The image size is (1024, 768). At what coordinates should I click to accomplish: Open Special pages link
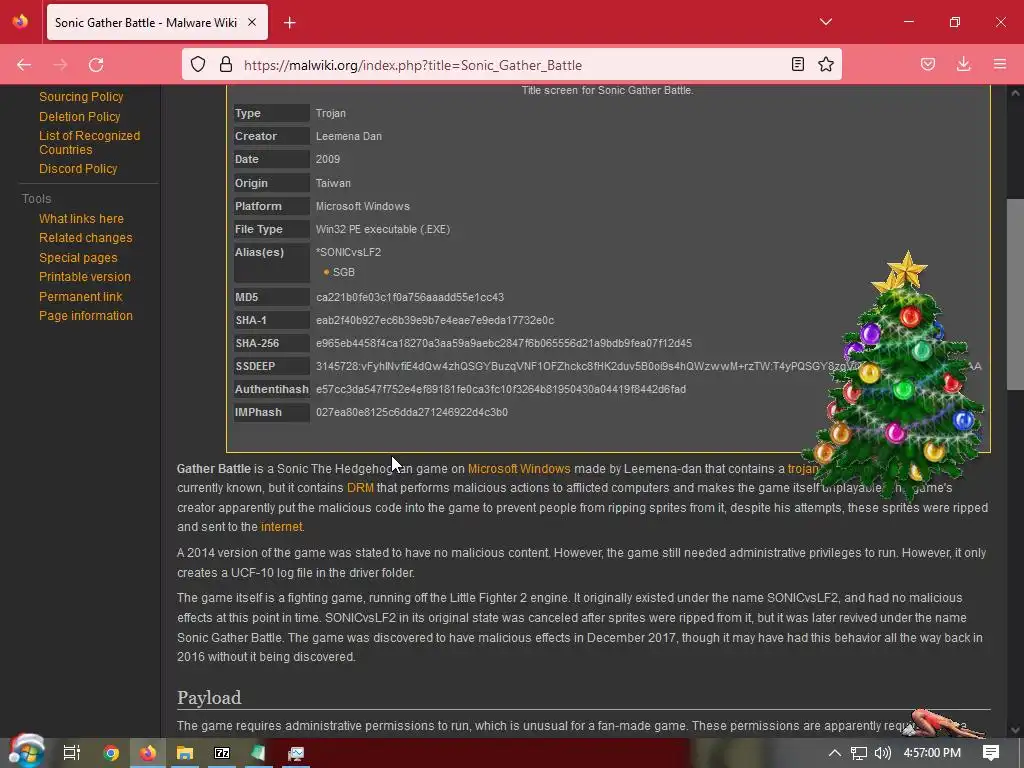(x=78, y=257)
